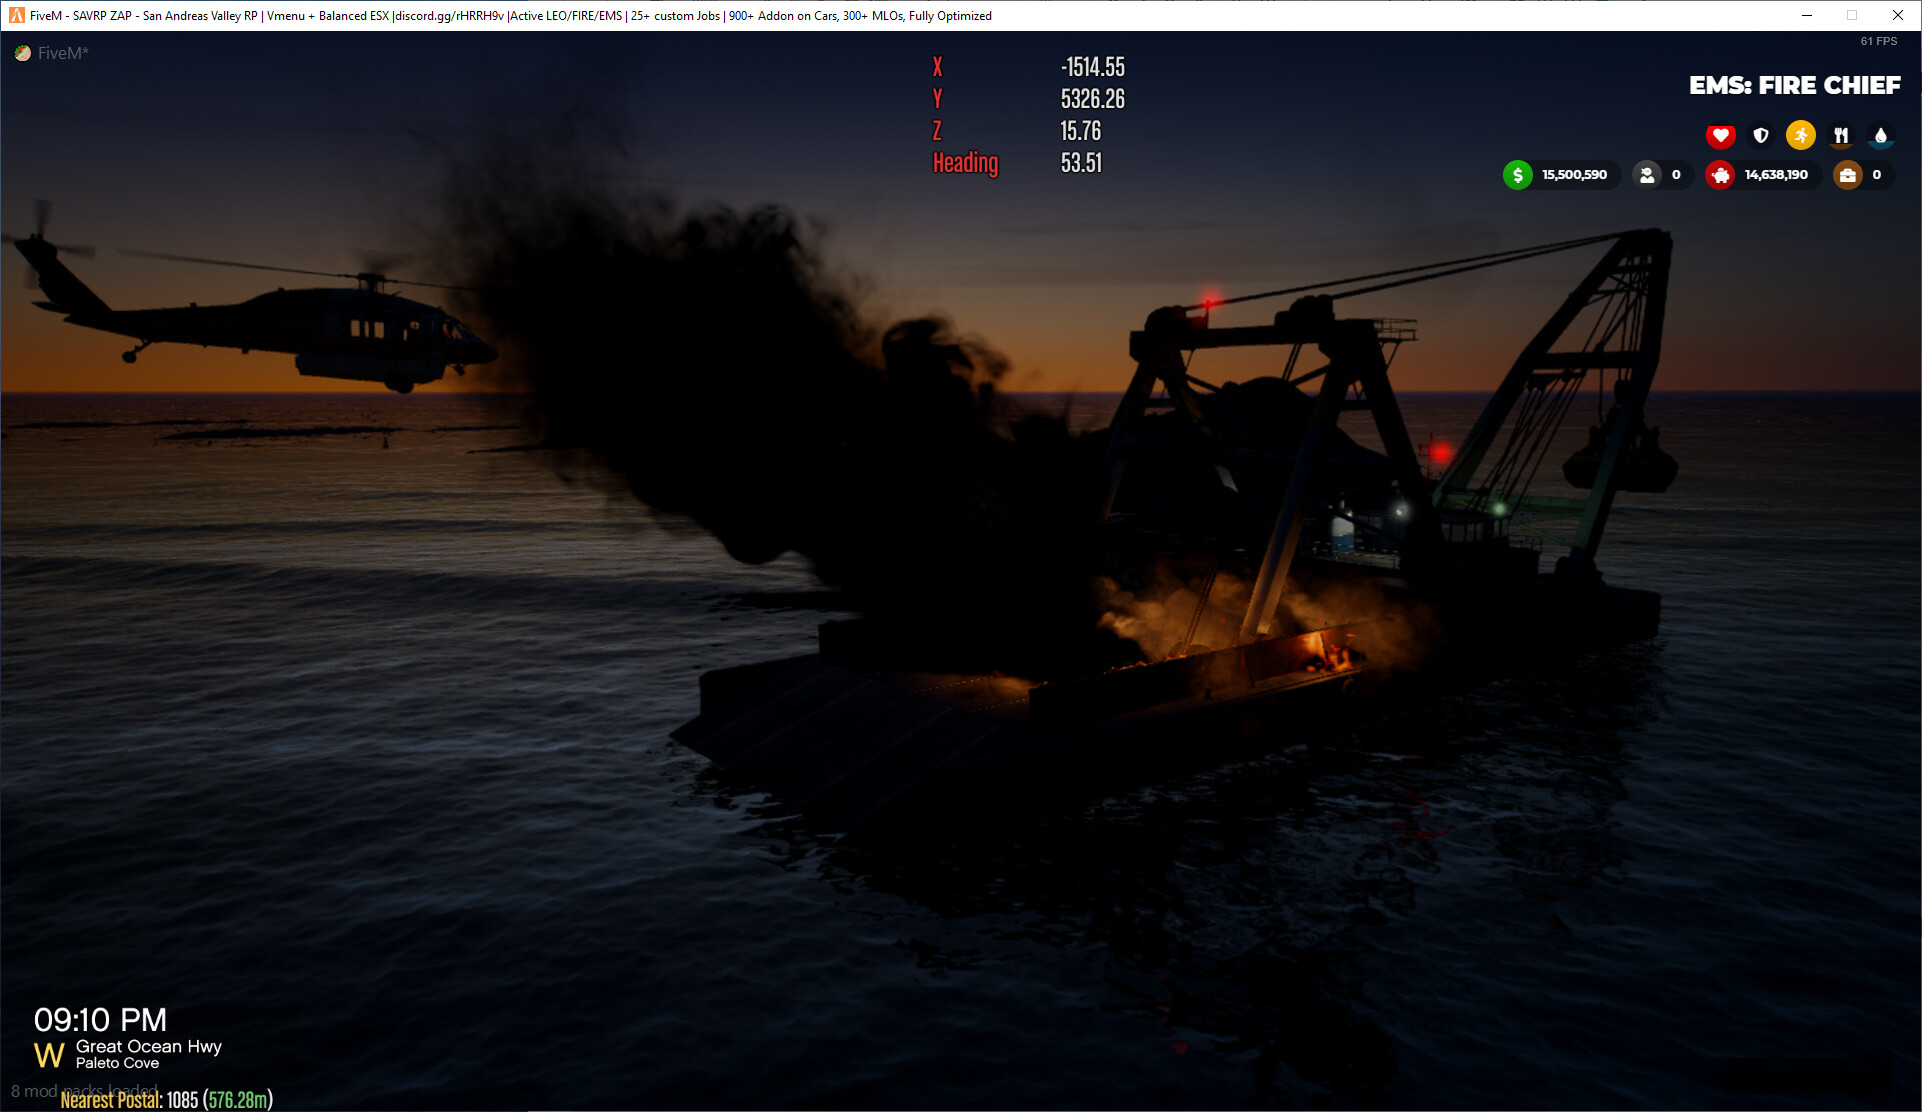Click the cash amount 15,500,590
The image size is (1922, 1112).
pyautogui.click(x=1574, y=175)
